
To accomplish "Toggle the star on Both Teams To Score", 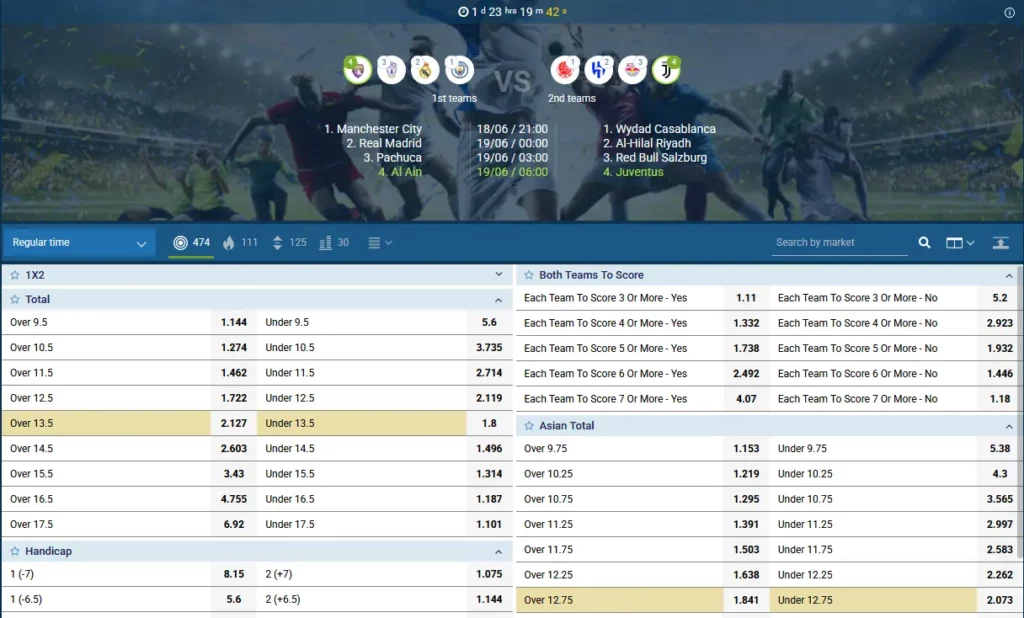I will click(x=529, y=275).
